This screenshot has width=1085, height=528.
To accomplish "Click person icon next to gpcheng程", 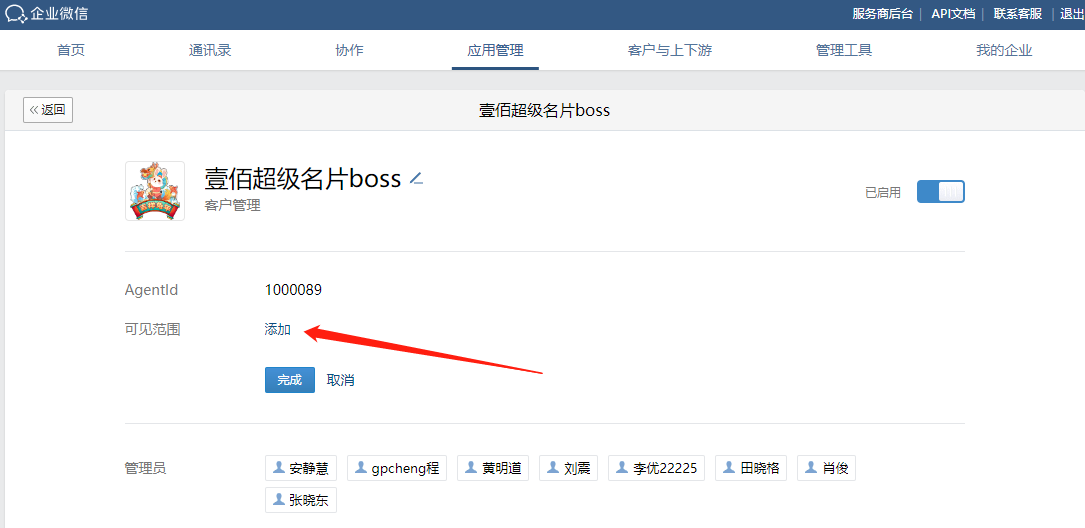I will [361, 468].
